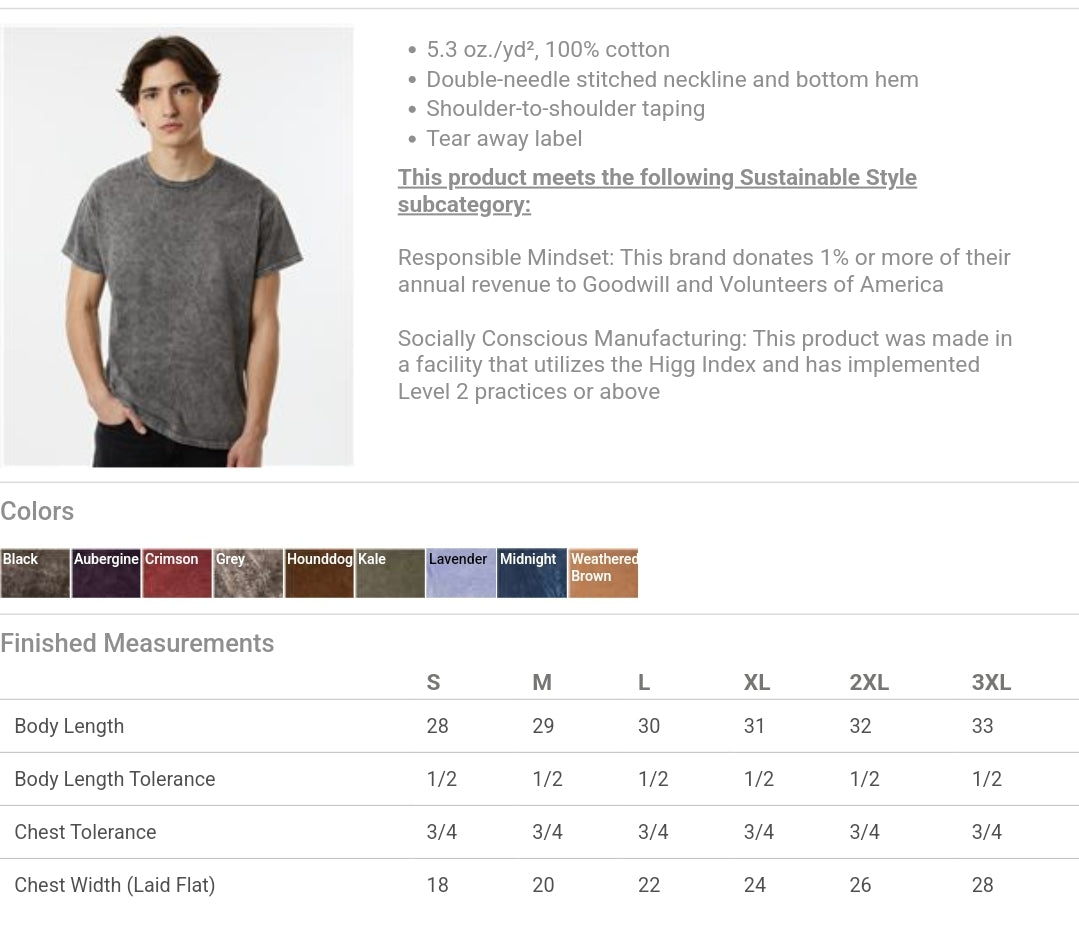1079x929 pixels.
Task: Pick the Kale color swatch
Action: point(390,573)
